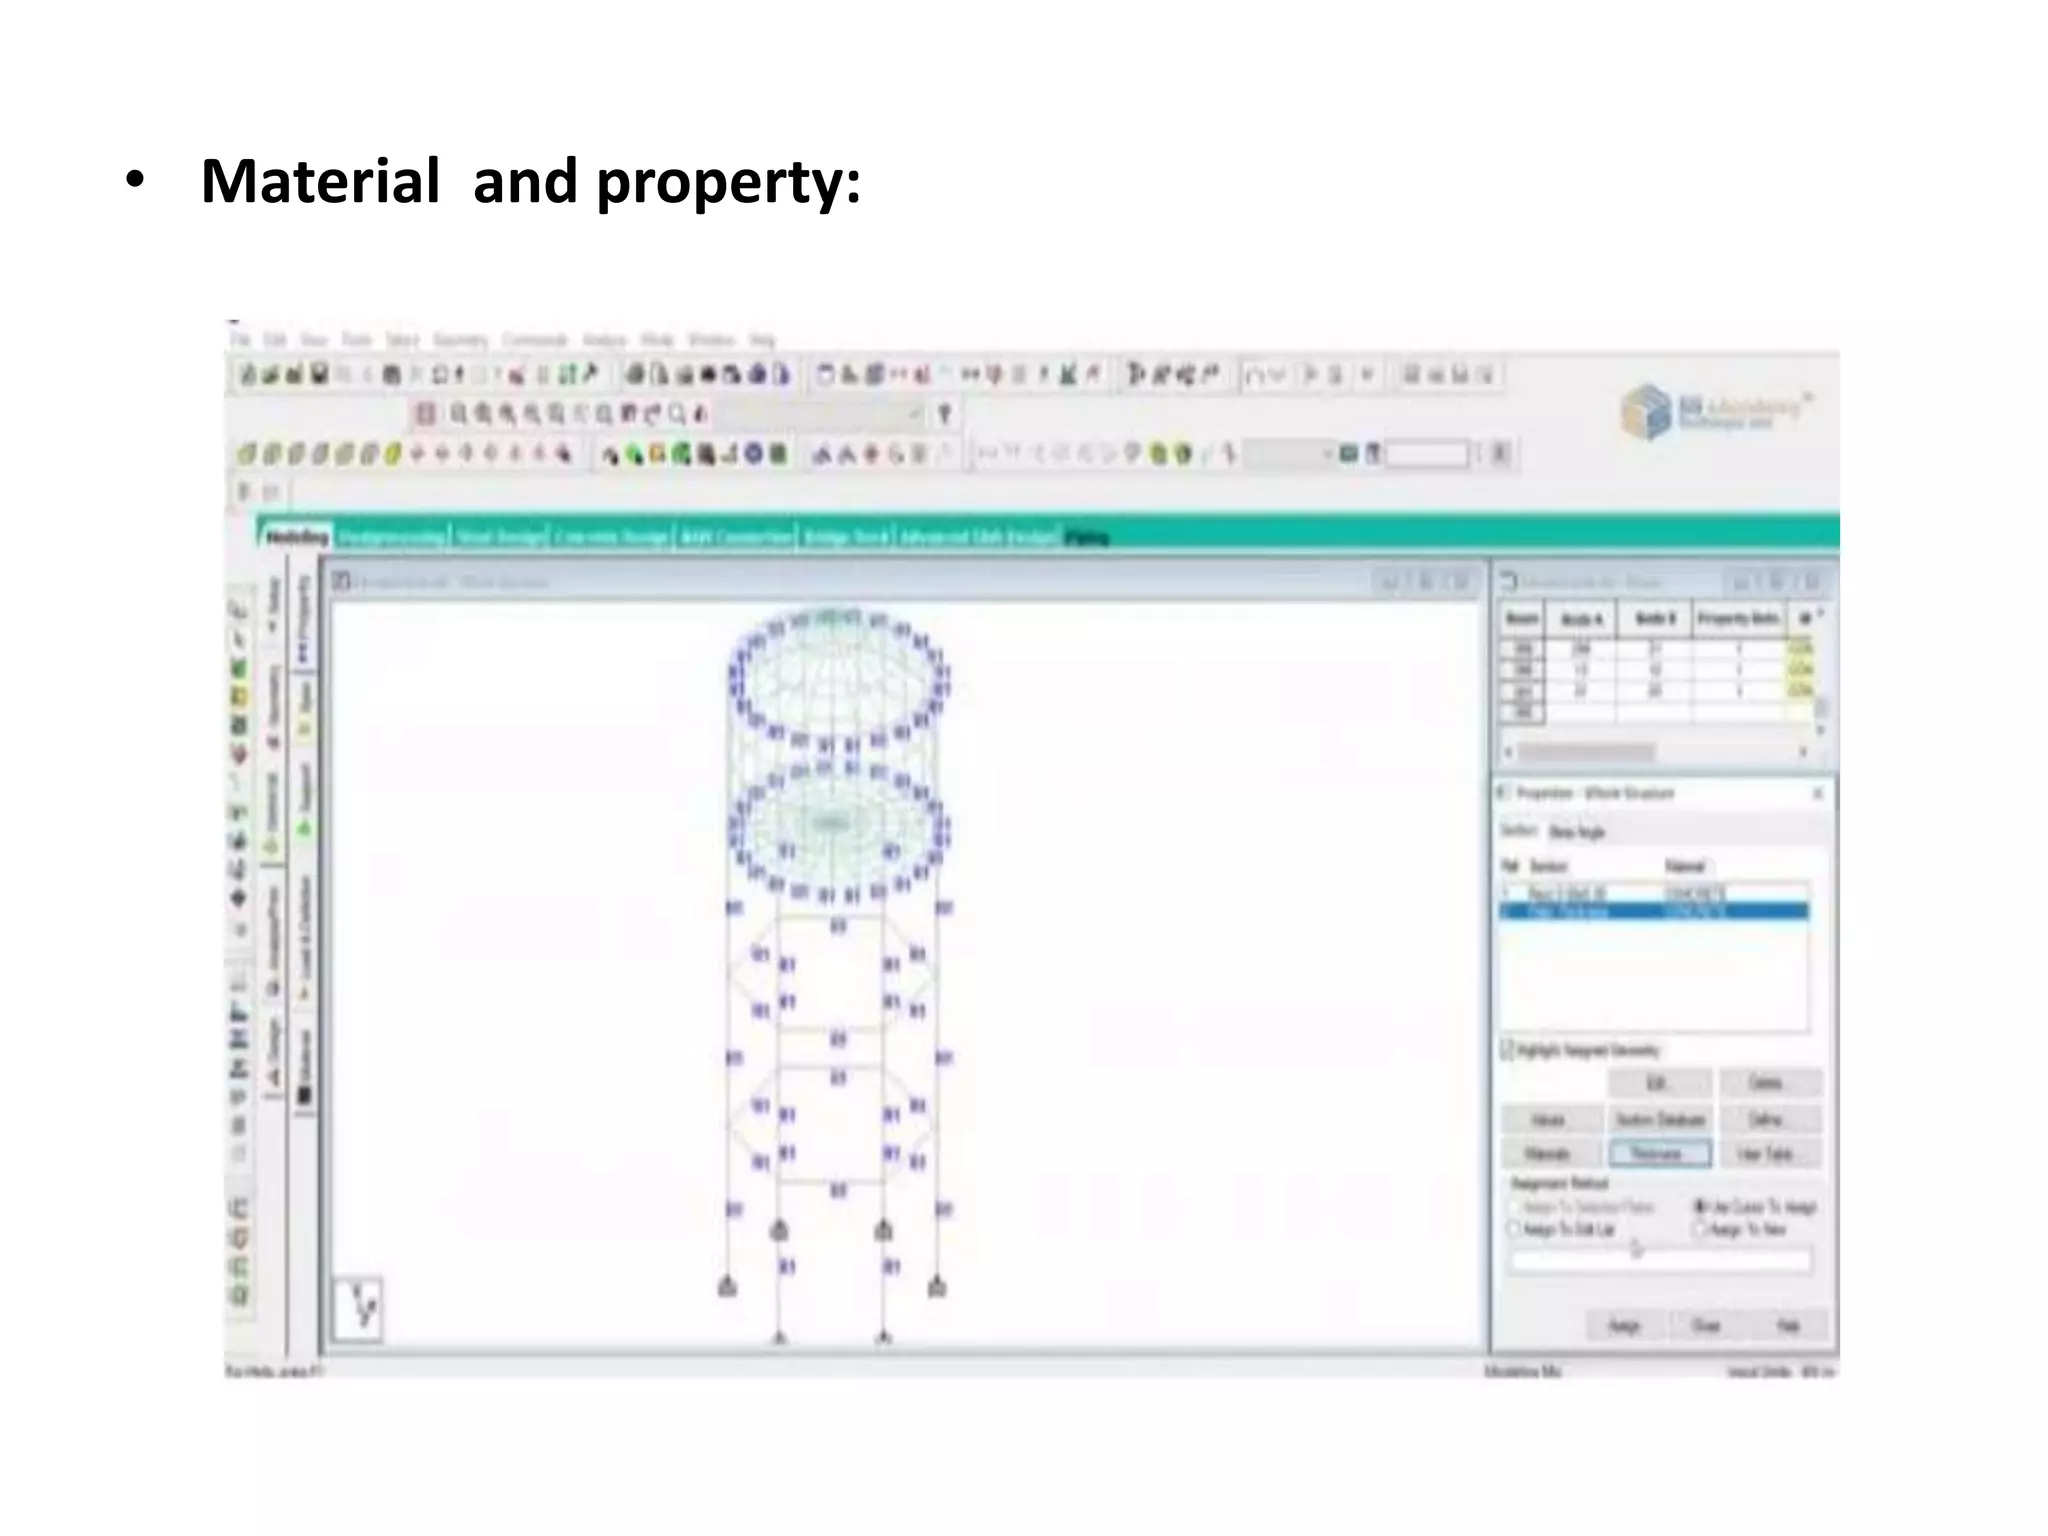Click the red grid icon before zoom tools
This screenshot has height=1536, width=2048.
coord(426,413)
